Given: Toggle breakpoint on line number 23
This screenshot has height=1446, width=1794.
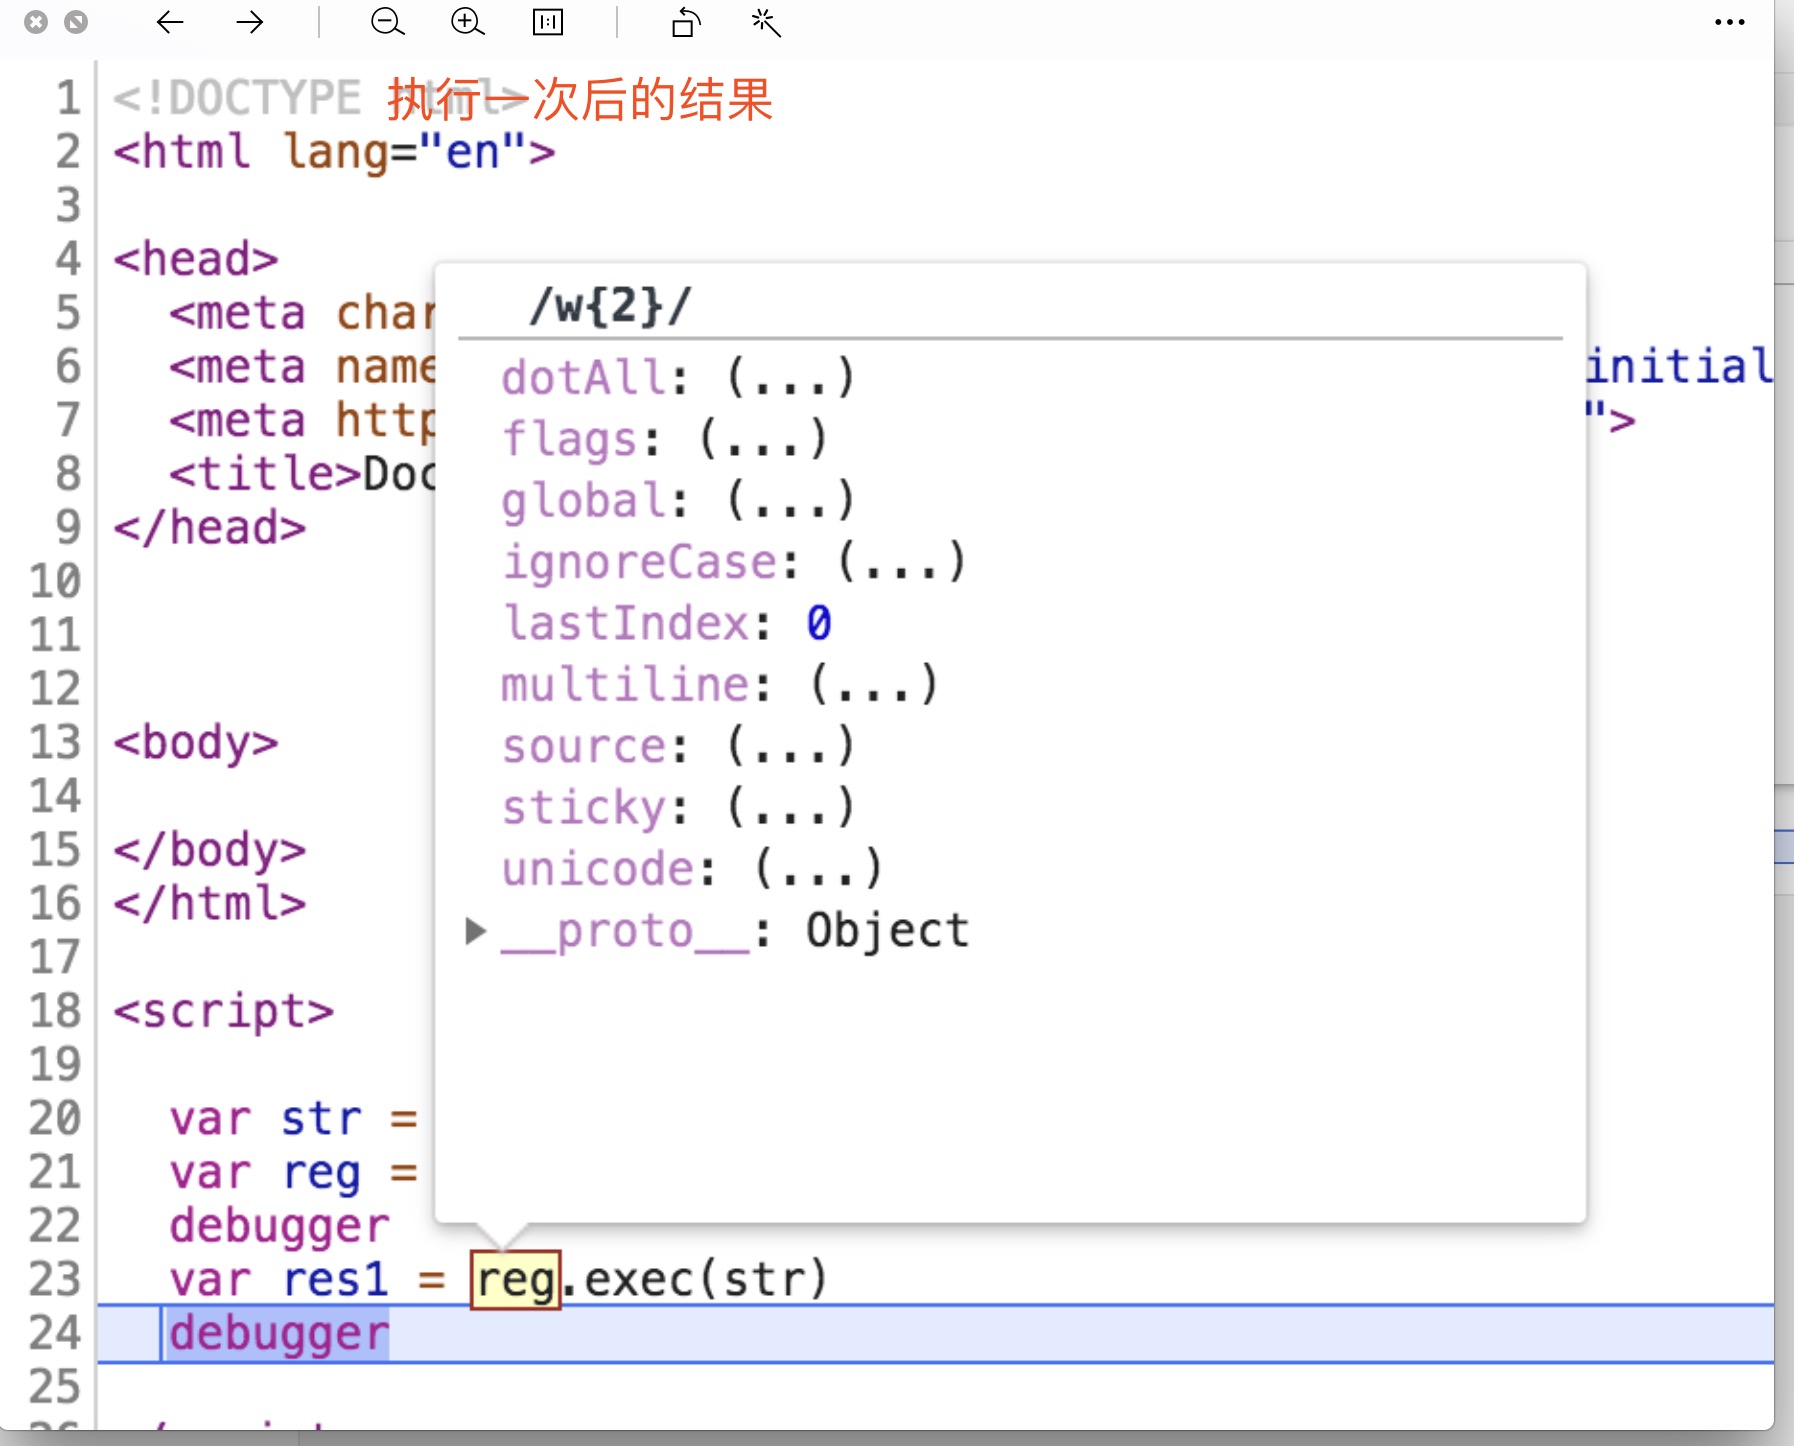Looking at the screenshot, I should tap(55, 1280).
